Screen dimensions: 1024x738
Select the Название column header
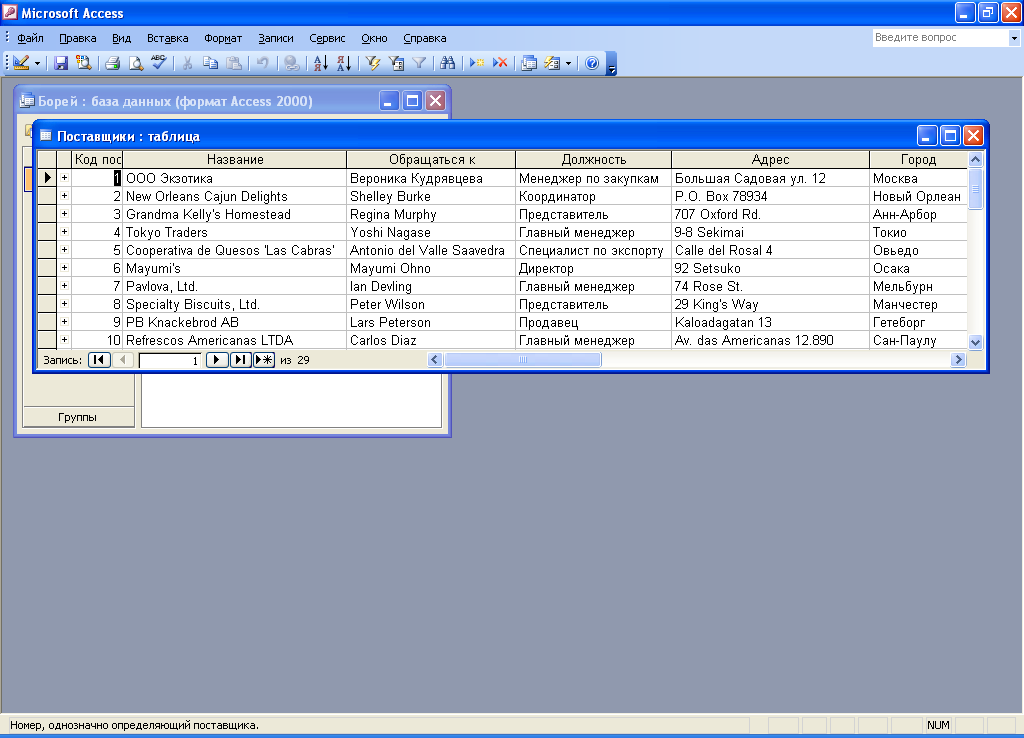click(235, 159)
